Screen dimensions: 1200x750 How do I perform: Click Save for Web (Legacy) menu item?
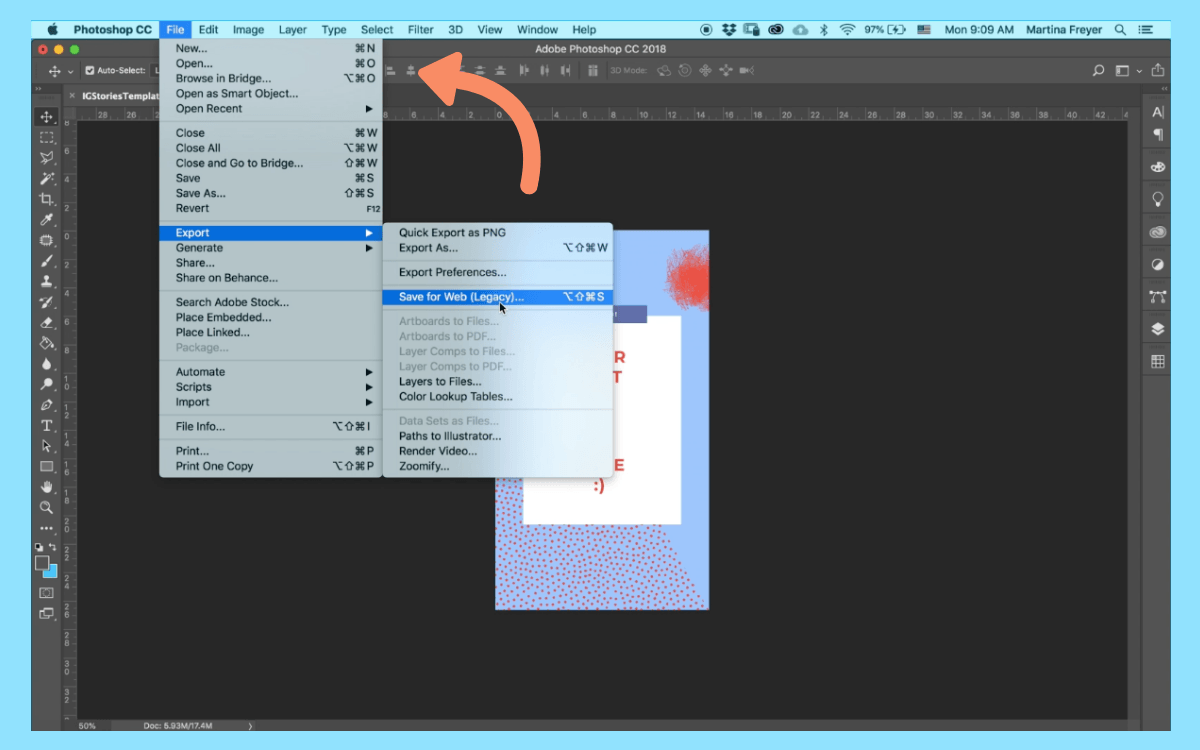pyautogui.click(x=497, y=297)
